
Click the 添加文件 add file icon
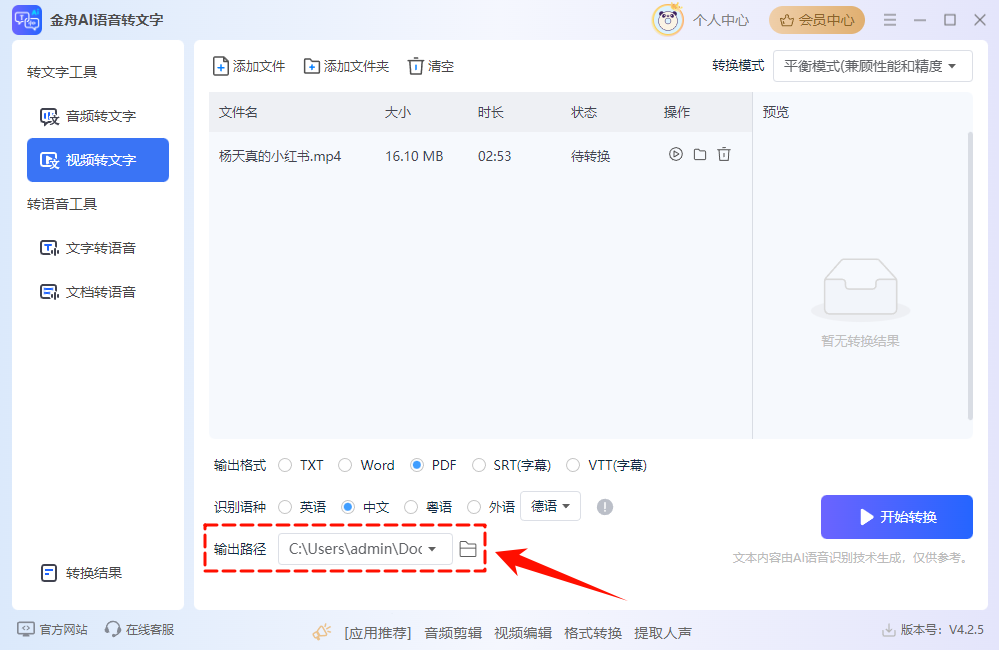click(x=221, y=65)
